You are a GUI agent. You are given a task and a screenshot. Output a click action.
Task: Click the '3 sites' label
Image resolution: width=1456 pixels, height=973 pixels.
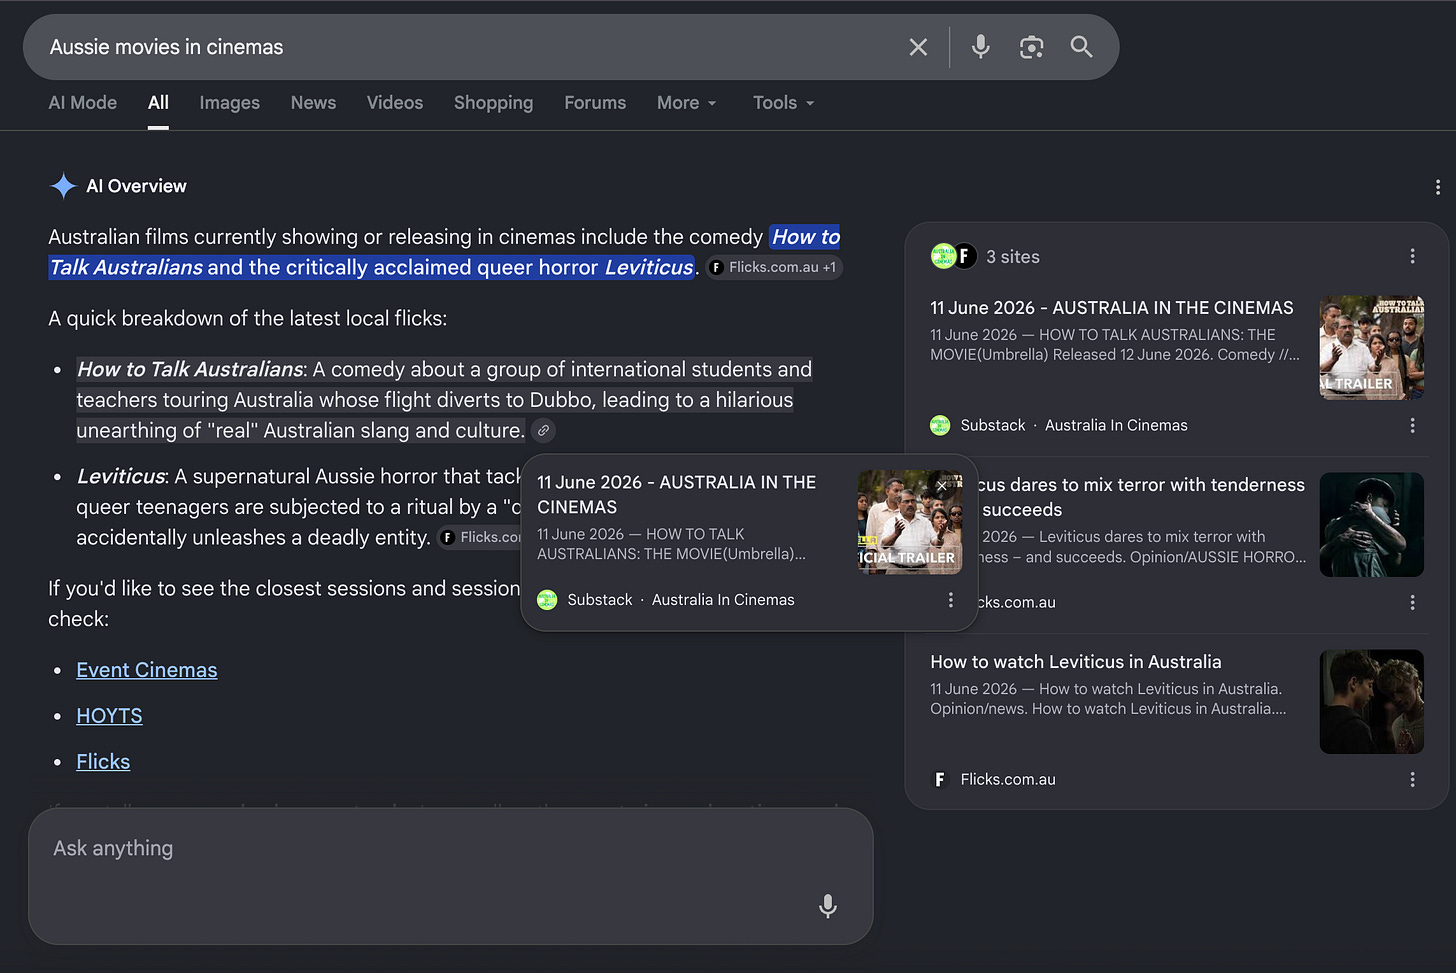point(1013,257)
